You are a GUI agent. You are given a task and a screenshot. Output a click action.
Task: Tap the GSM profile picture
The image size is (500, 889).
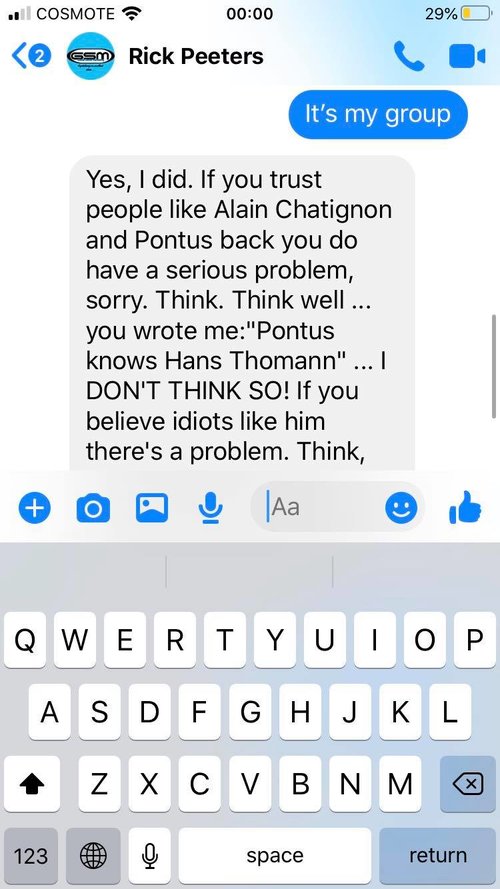(x=91, y=56)
